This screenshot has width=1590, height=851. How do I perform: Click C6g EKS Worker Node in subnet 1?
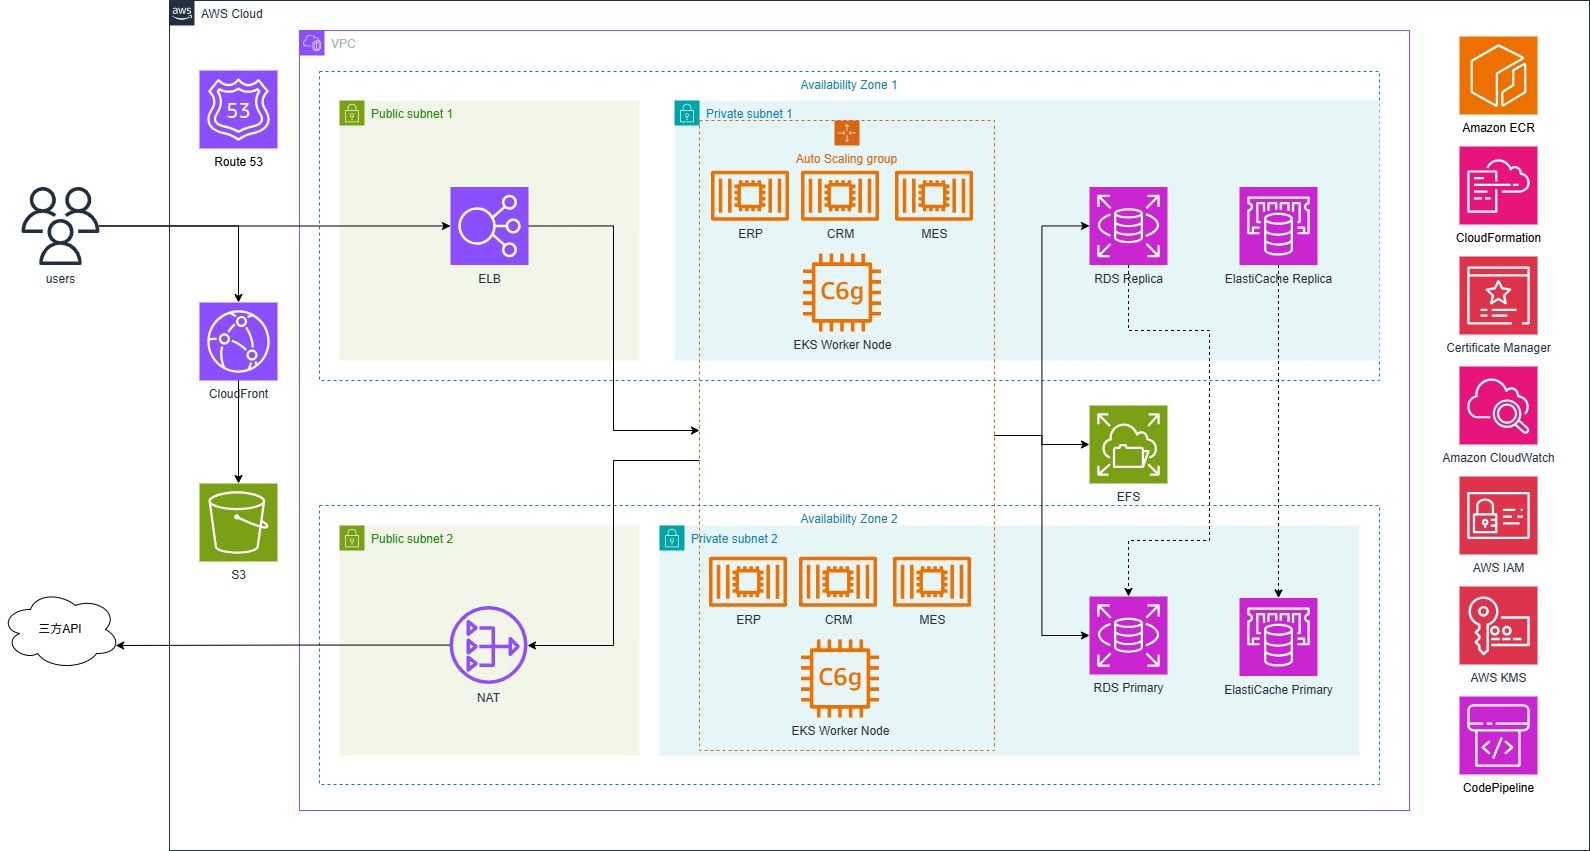pyautogui.click(x=842, y=292)
